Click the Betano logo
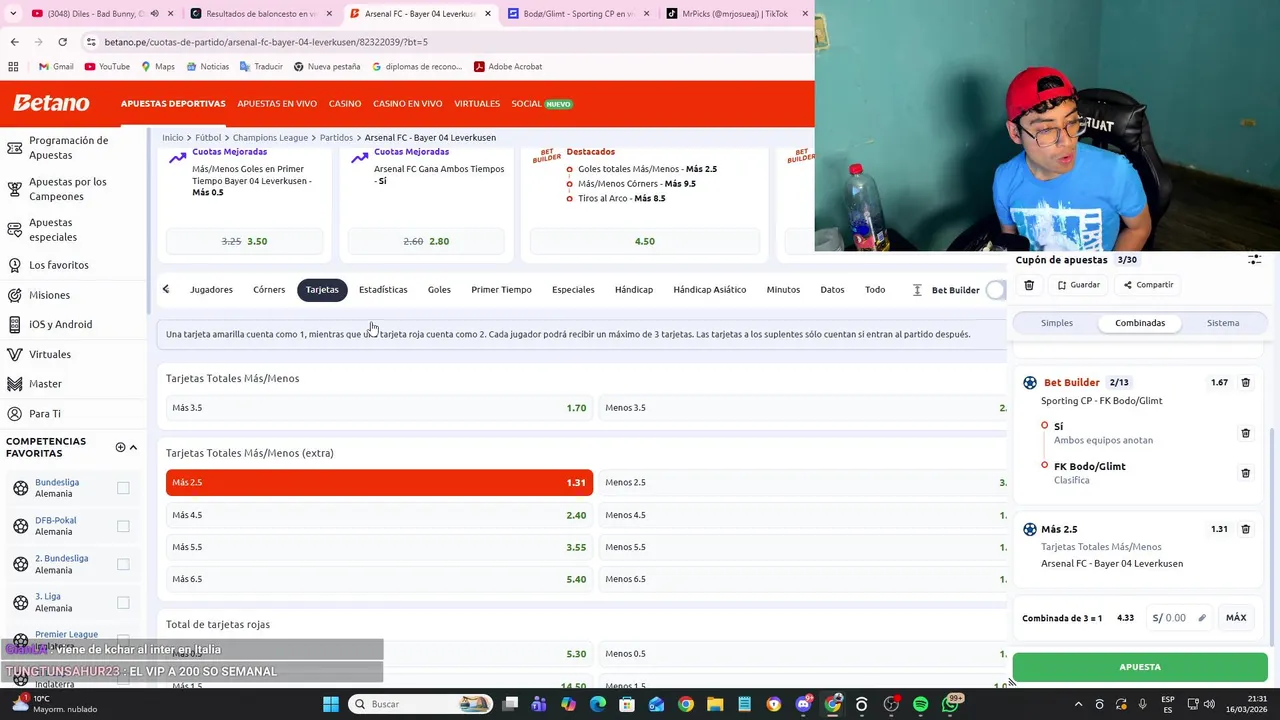 [x=51, y=103]
